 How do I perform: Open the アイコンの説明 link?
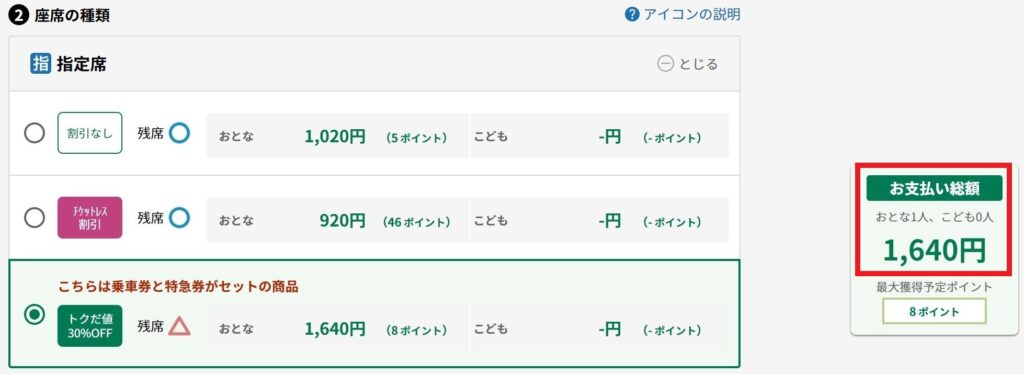[x=692, y=14]
